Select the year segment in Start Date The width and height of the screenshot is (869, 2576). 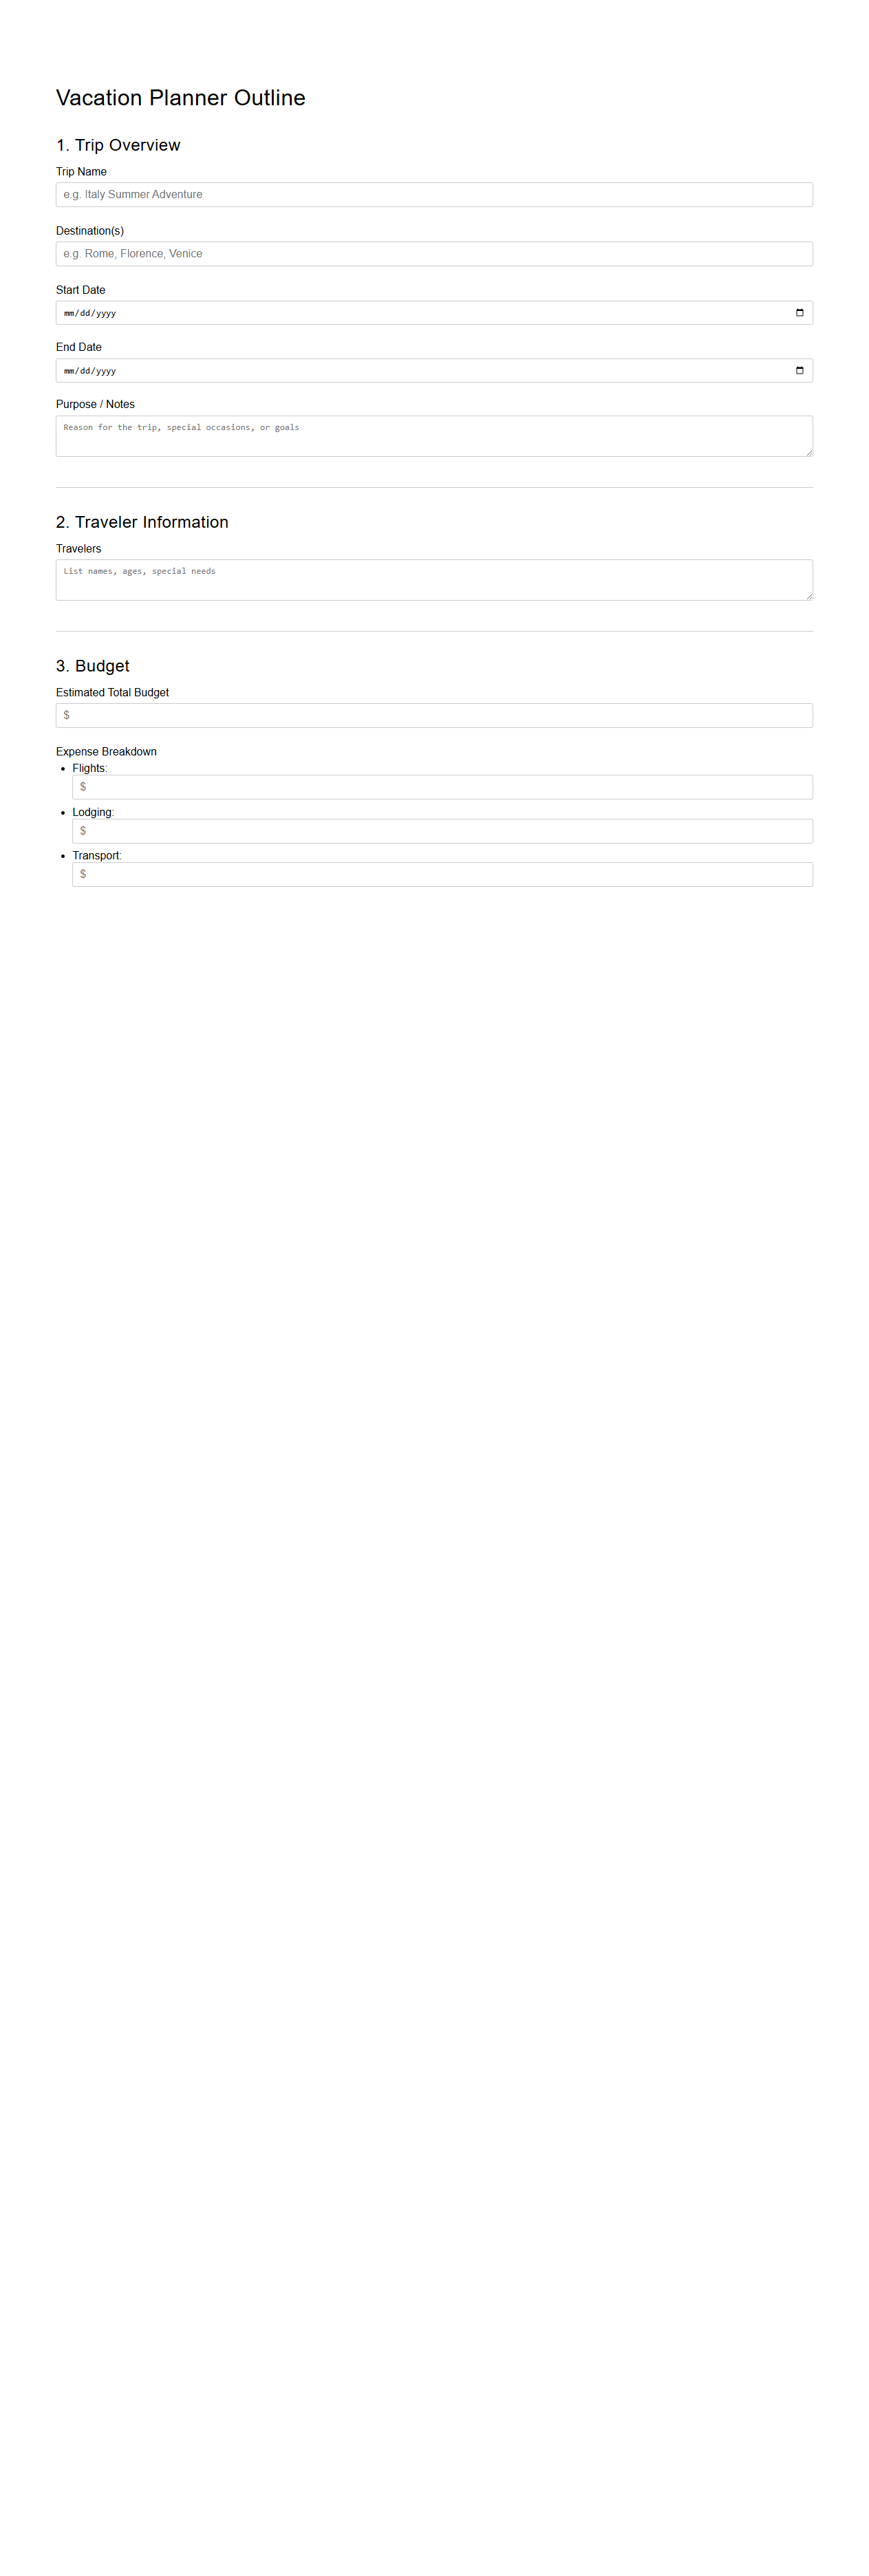coord(106,313)
